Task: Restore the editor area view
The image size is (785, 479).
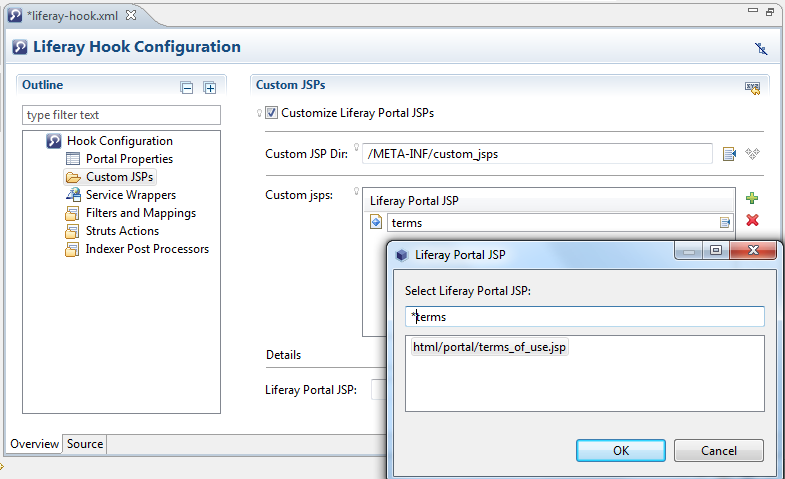Action: click(x=770, y=12)
